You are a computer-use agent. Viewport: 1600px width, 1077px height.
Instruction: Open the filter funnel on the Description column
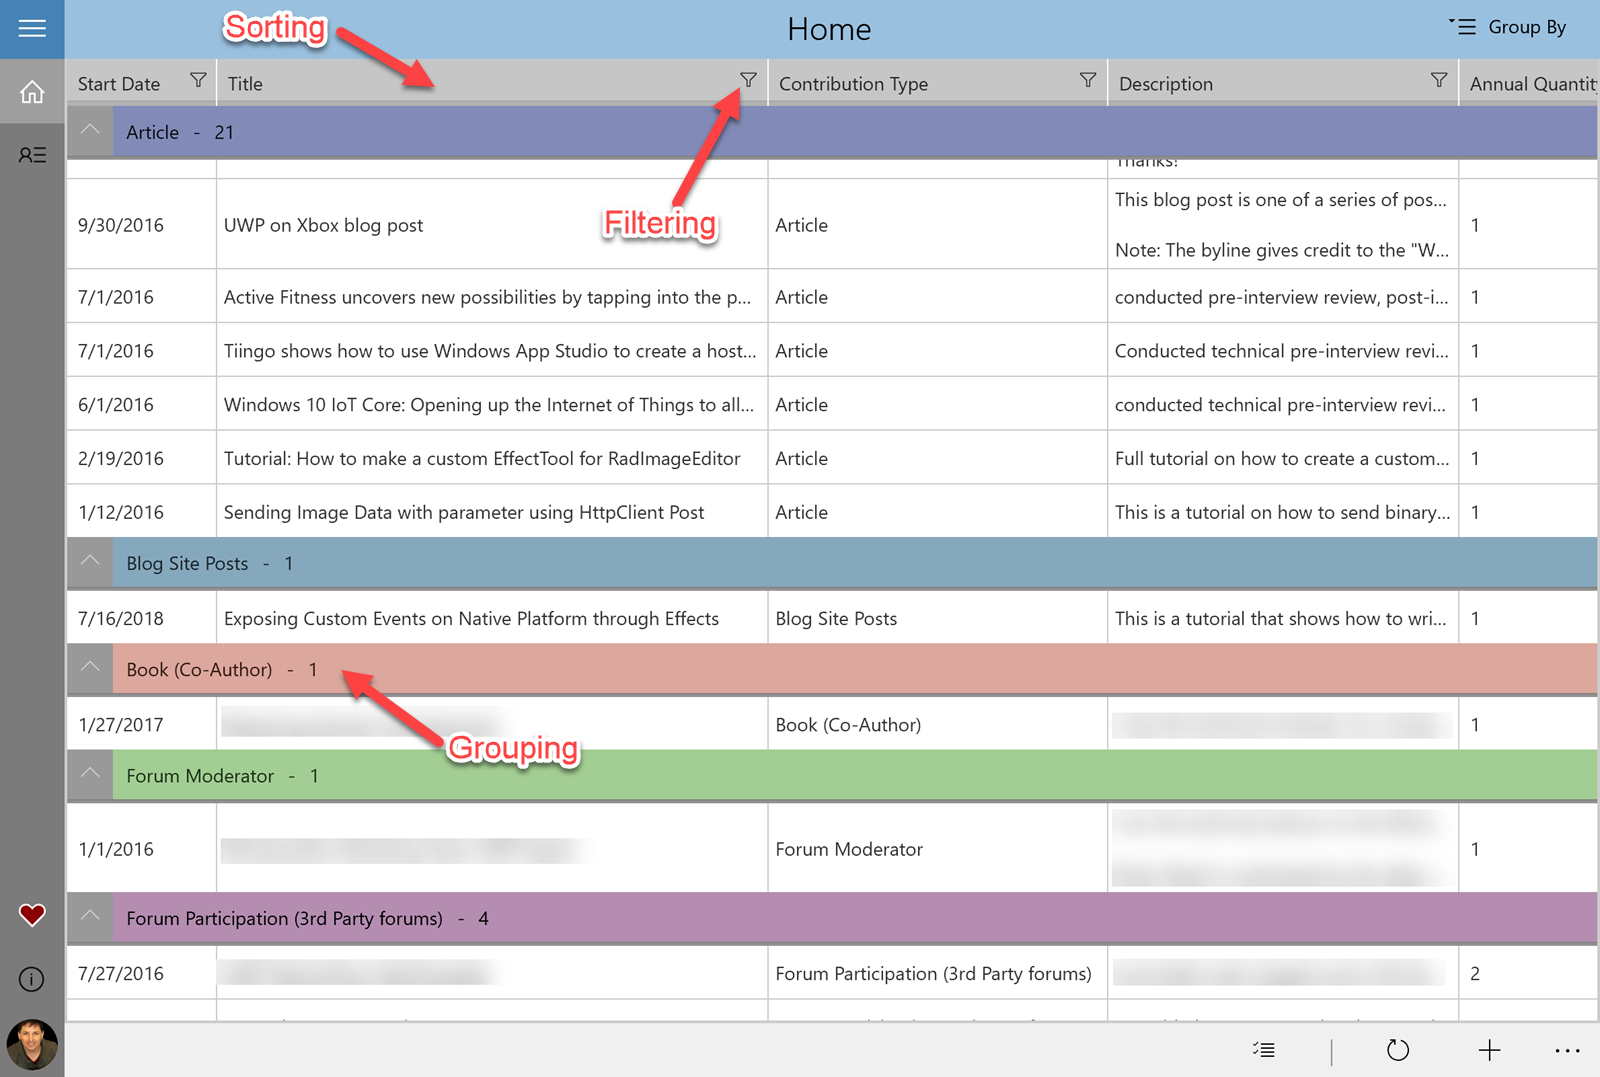pos(1439,80)
